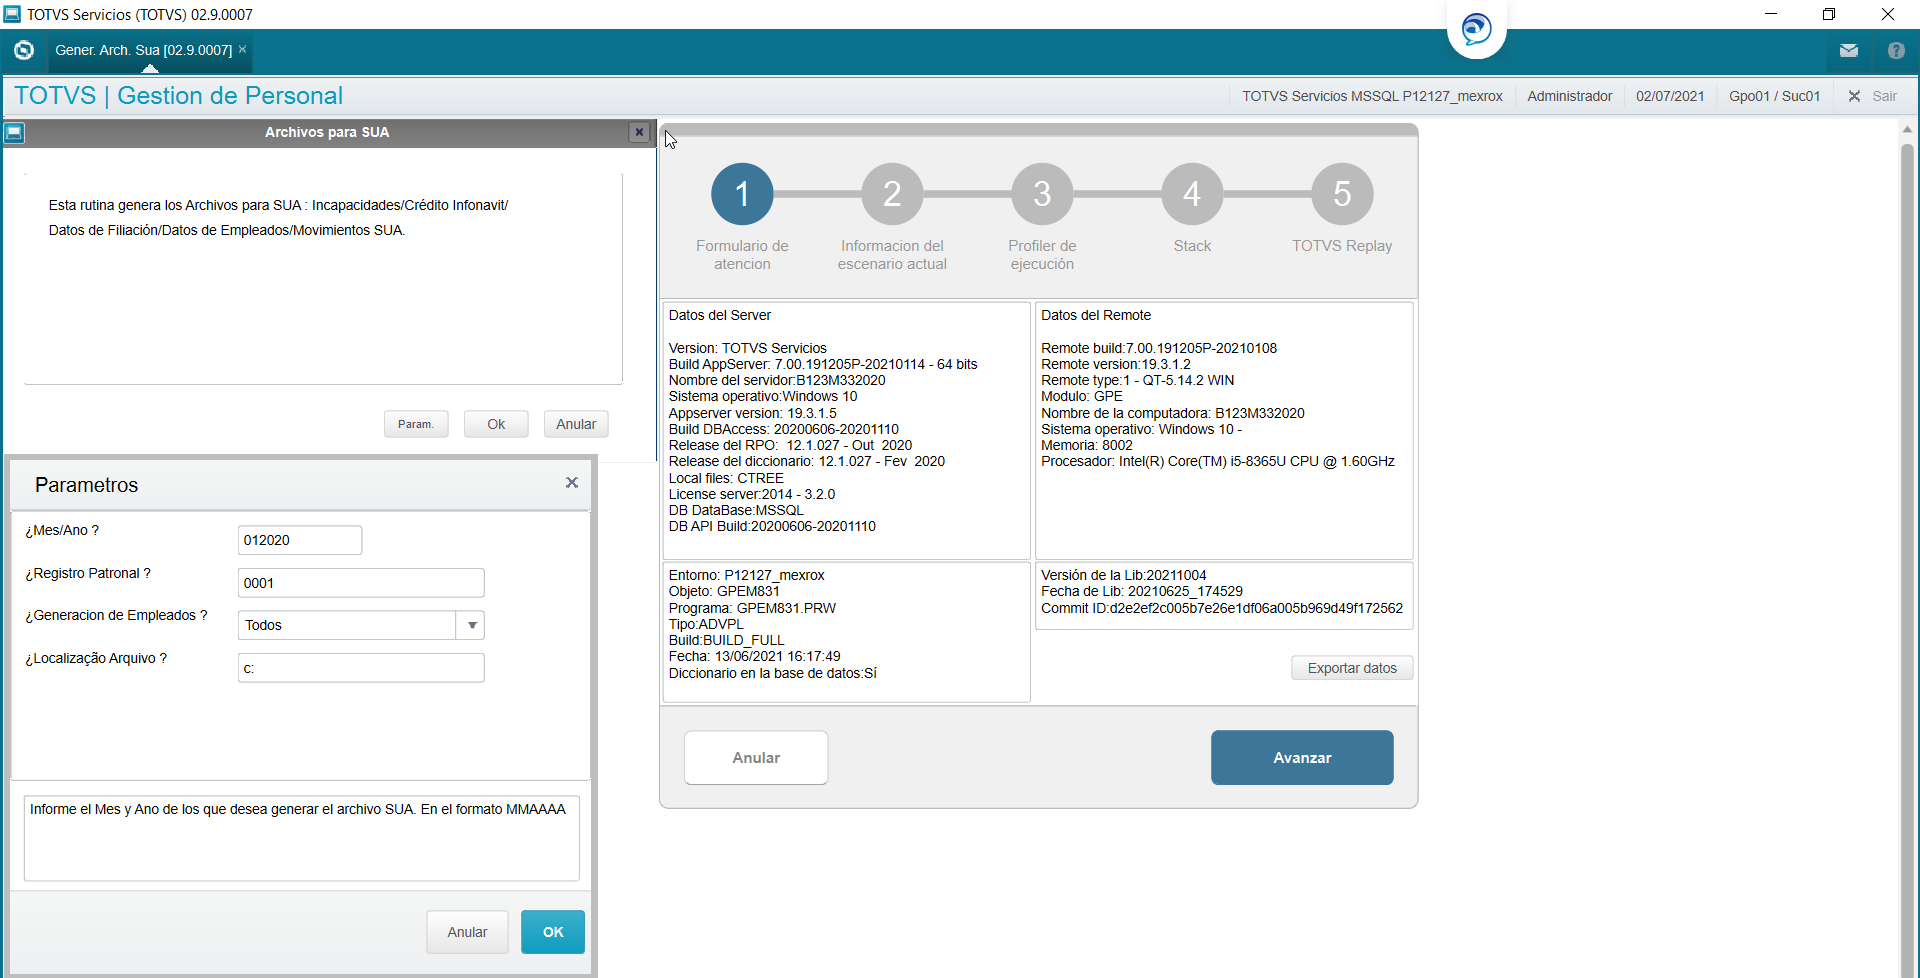
Task: Click Anular in Parametros dialog
Action: click(467, 932)
